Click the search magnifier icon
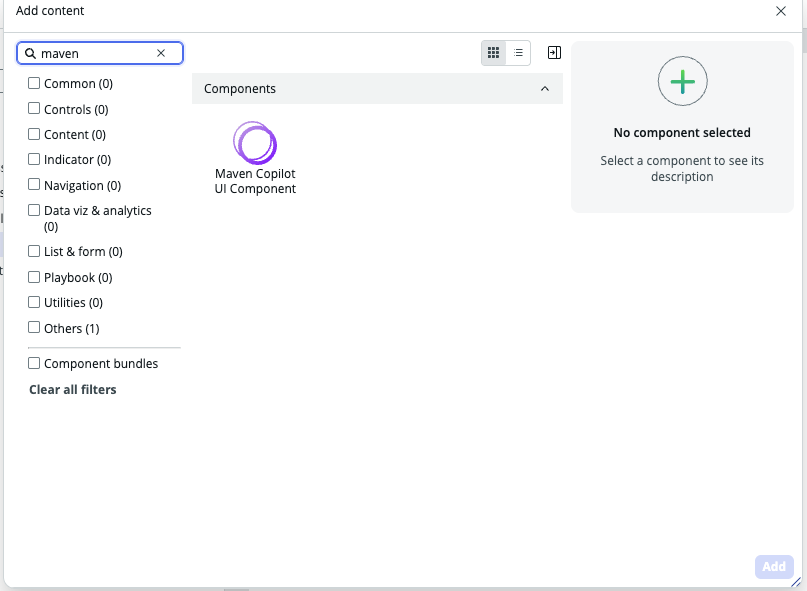Viewport: 807px width, 591px height. coord(31,52)
